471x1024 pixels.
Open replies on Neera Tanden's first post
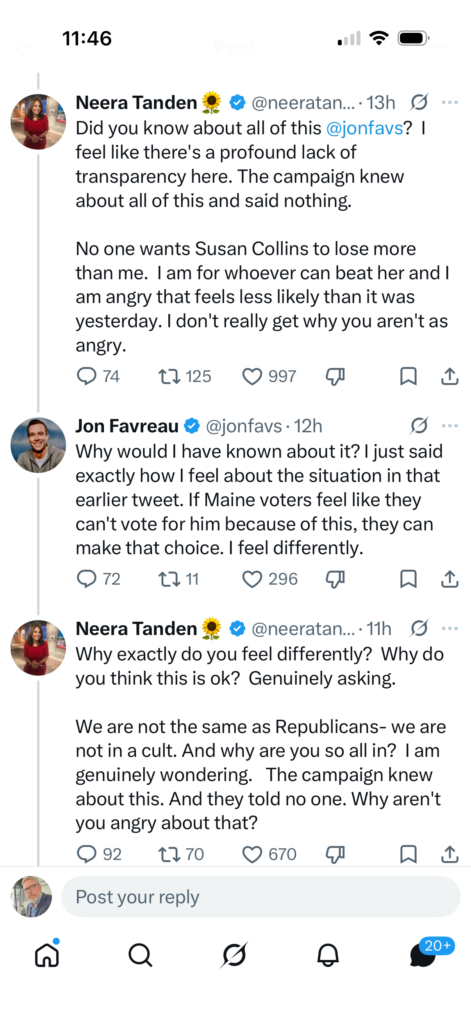tap(98, 376)
